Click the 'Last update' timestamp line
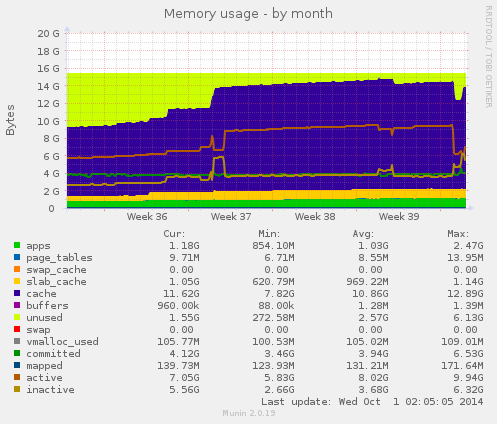Image resolution: width=497 pixels, height=424 pixels. pyautogui.click(x=372, y=402)
